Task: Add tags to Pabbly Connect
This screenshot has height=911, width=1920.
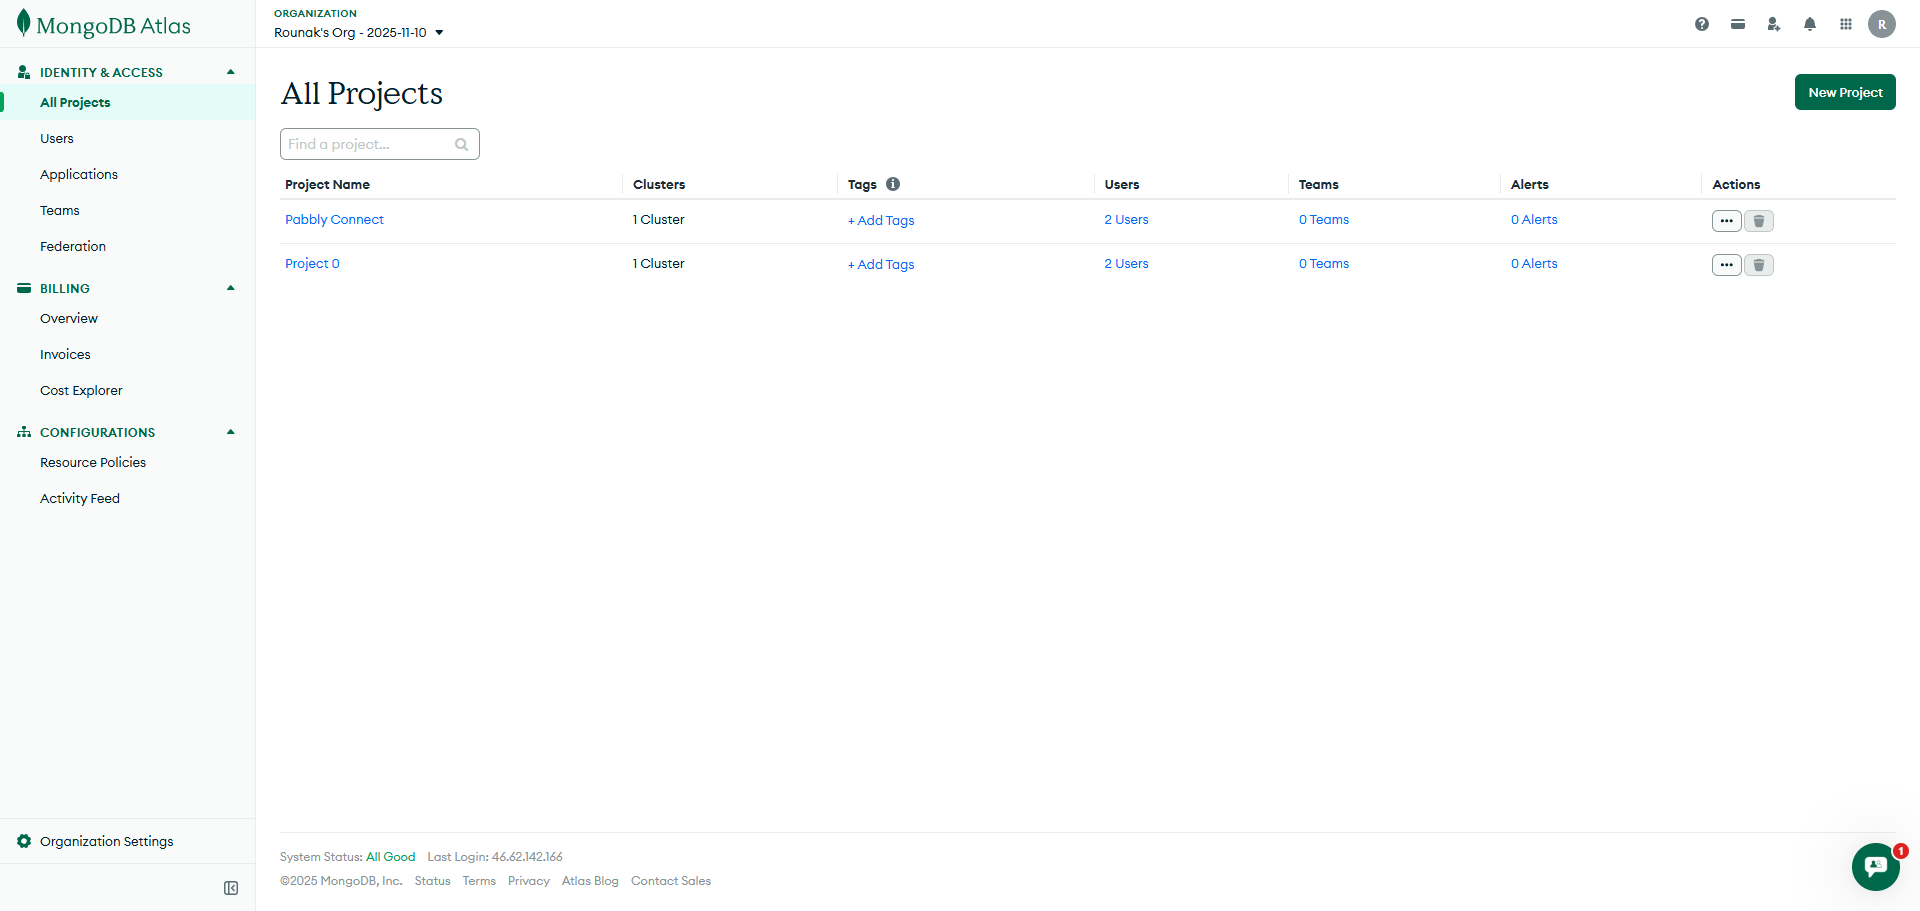Action: point(881,221)
